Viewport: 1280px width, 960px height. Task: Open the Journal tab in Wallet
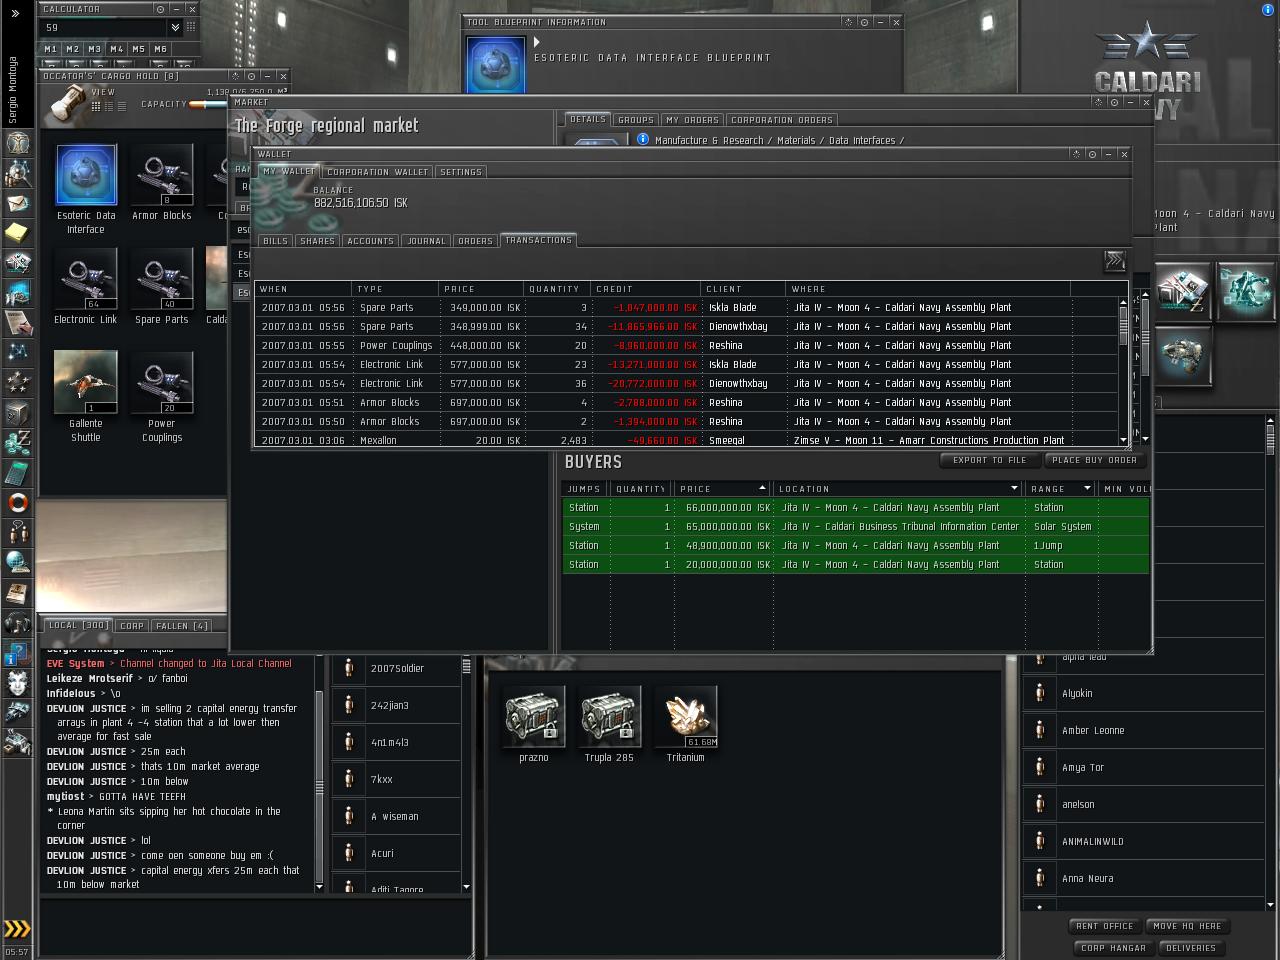point(426,241)
